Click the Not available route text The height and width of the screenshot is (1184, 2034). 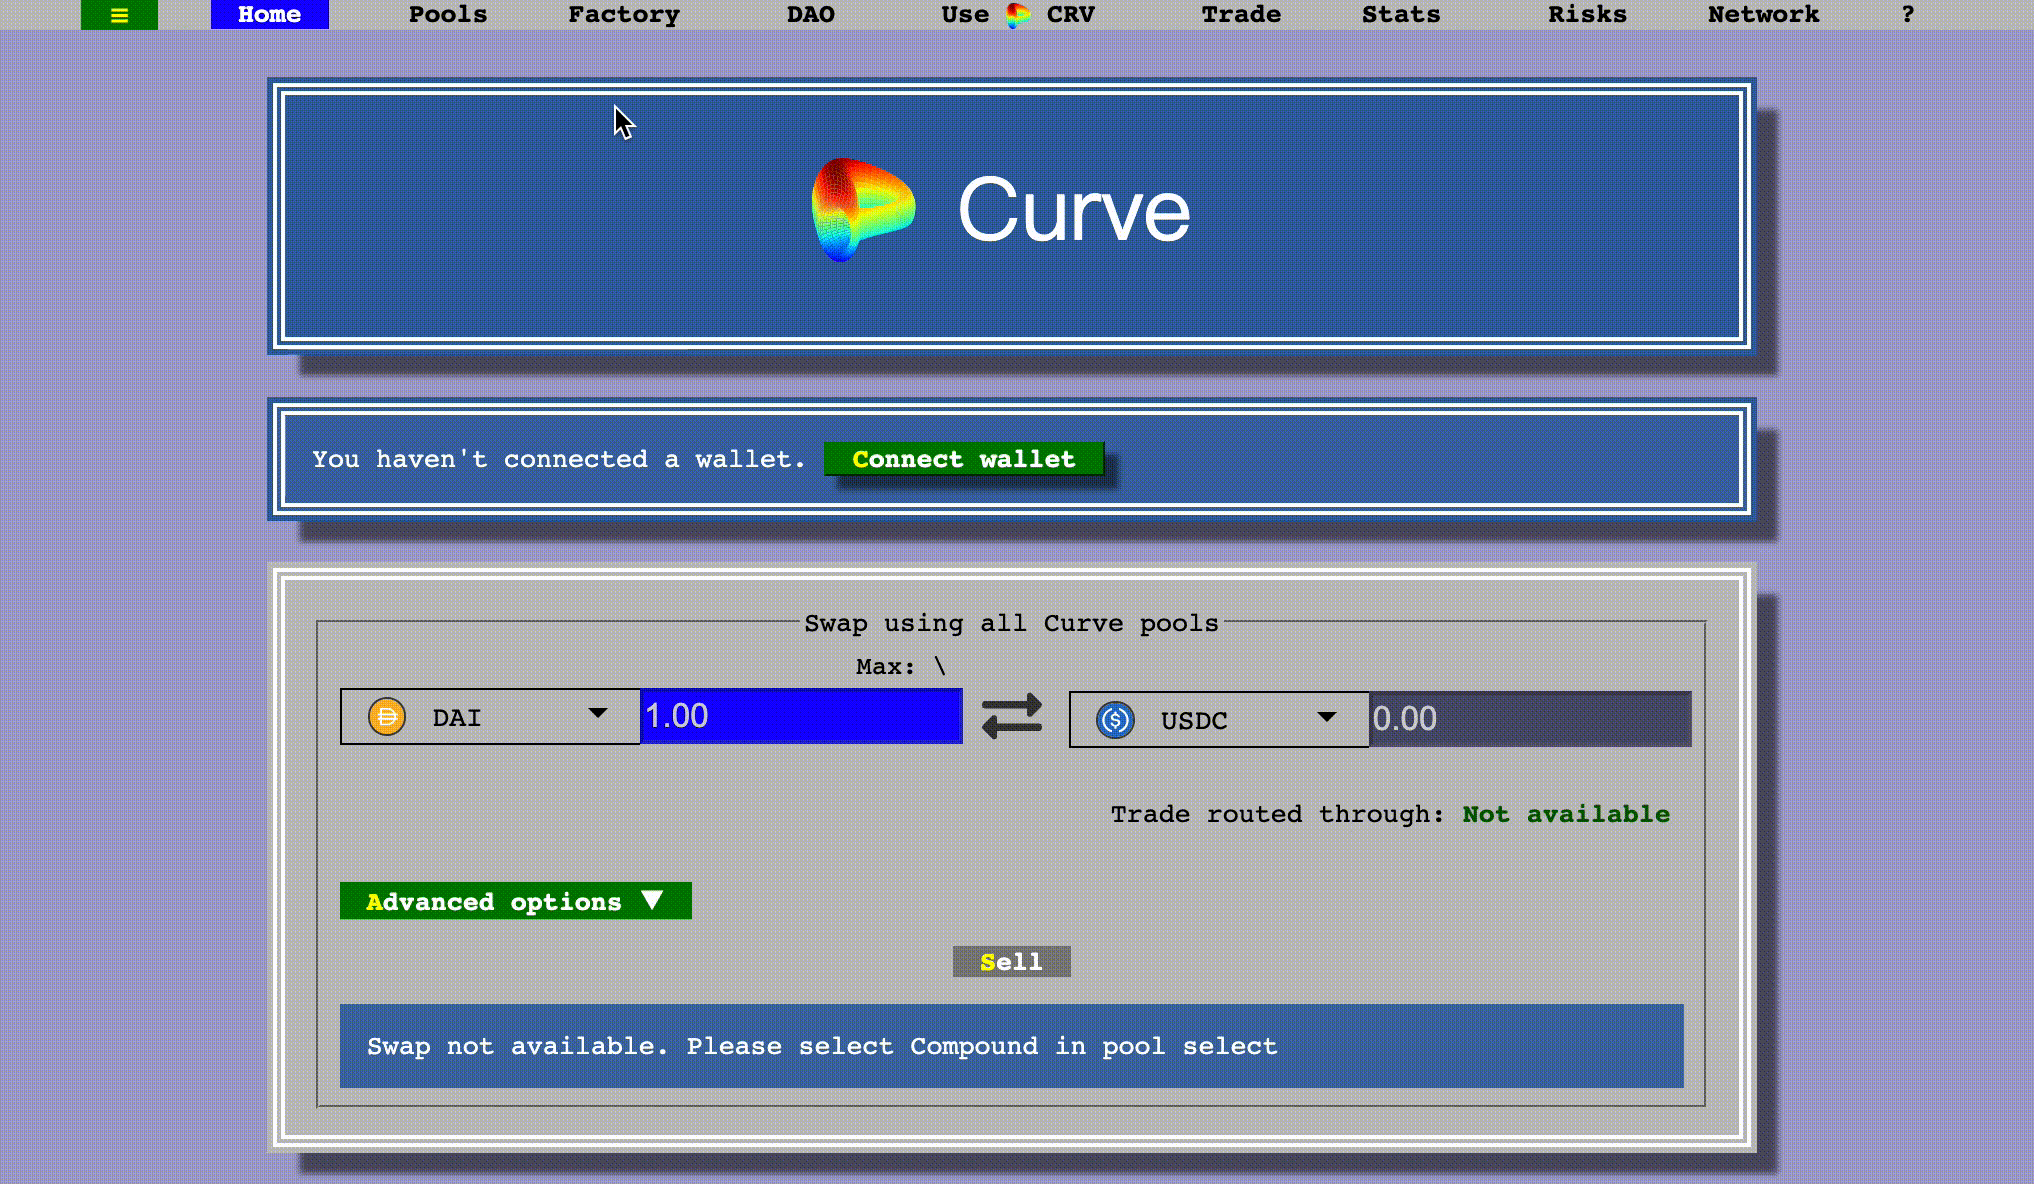1566,814
